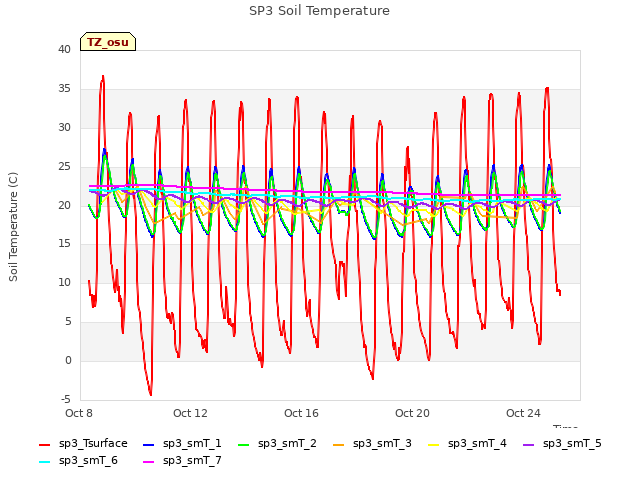This screenshot has height=480, width=640.
Task: Click the 40 y-axis tick label
Action: click(x=64, y=49)
